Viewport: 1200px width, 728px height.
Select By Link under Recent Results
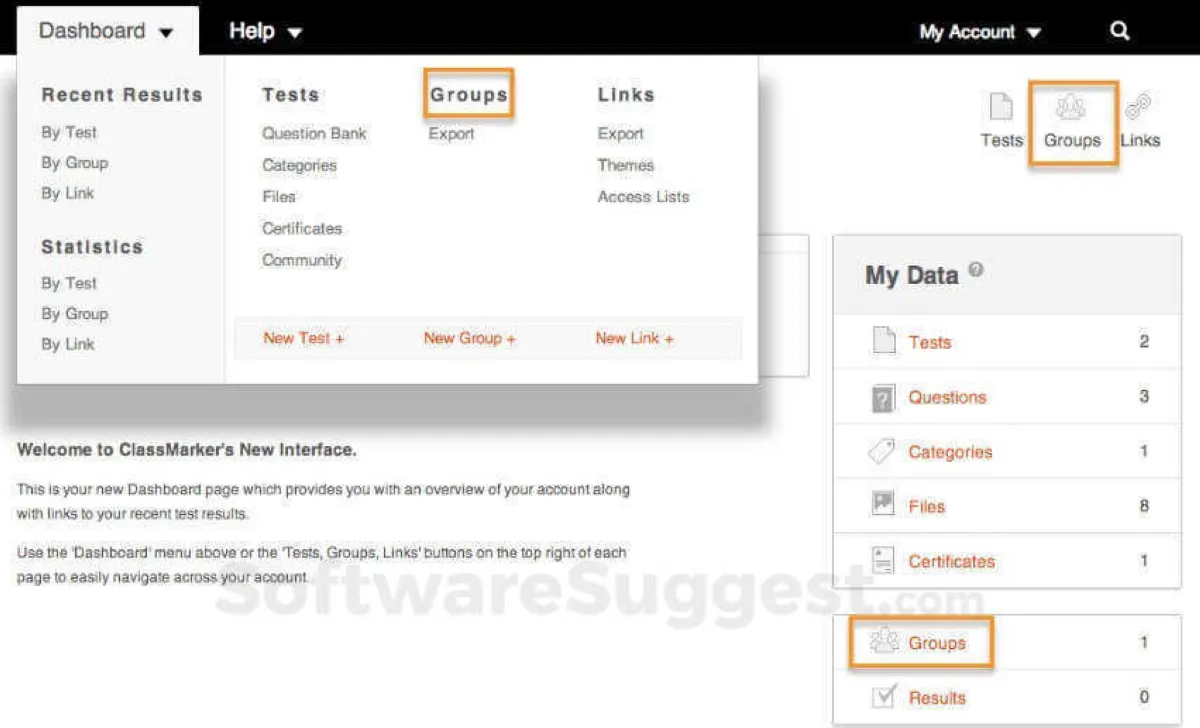coord(68,193)
